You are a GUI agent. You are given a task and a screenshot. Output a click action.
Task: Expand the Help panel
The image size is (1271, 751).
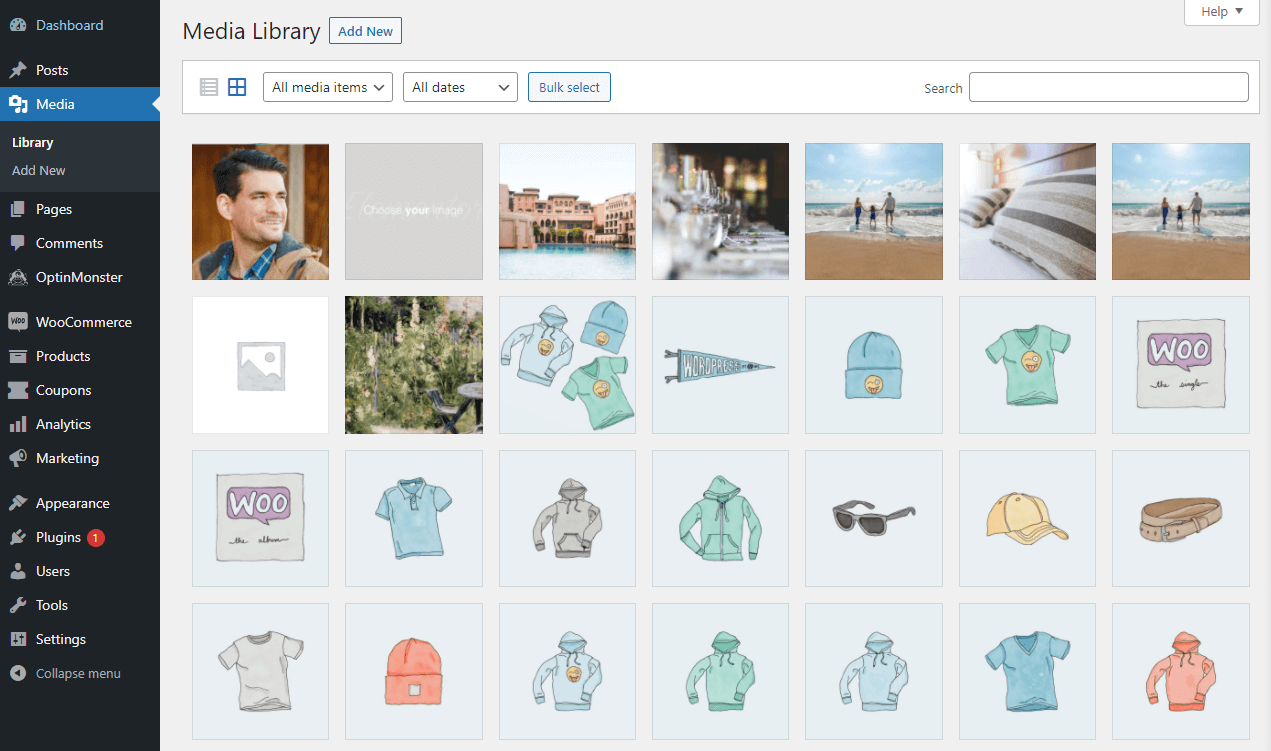pos(1221,11)
